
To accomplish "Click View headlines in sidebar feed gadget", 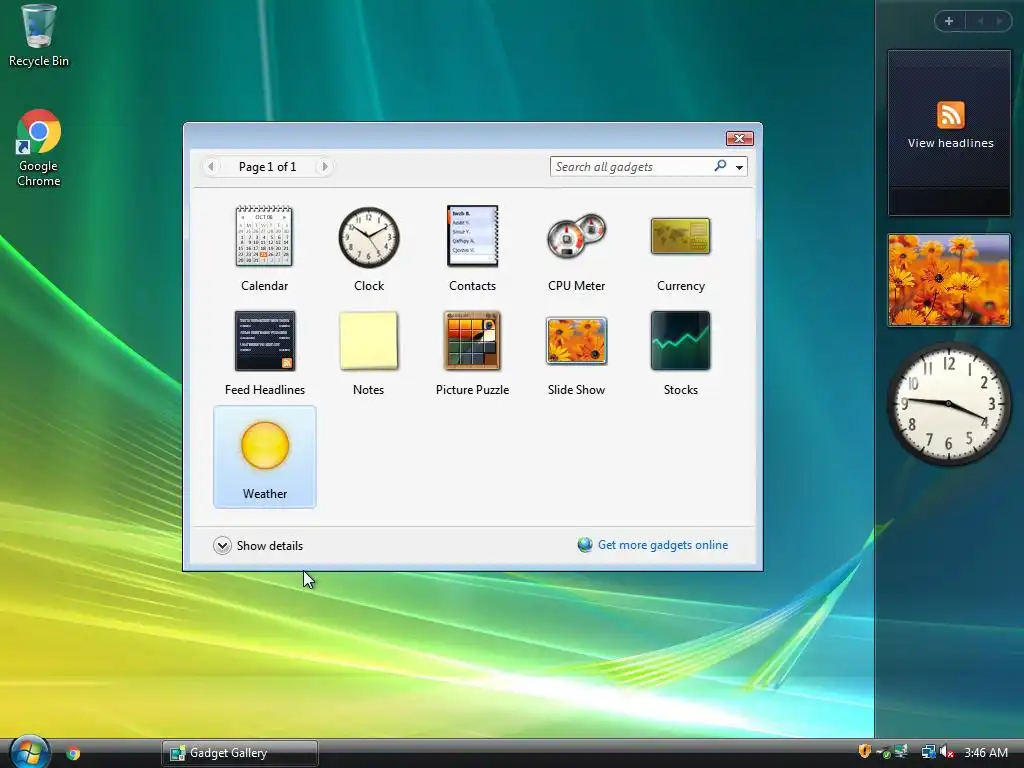I will click(x=950, y=143).
